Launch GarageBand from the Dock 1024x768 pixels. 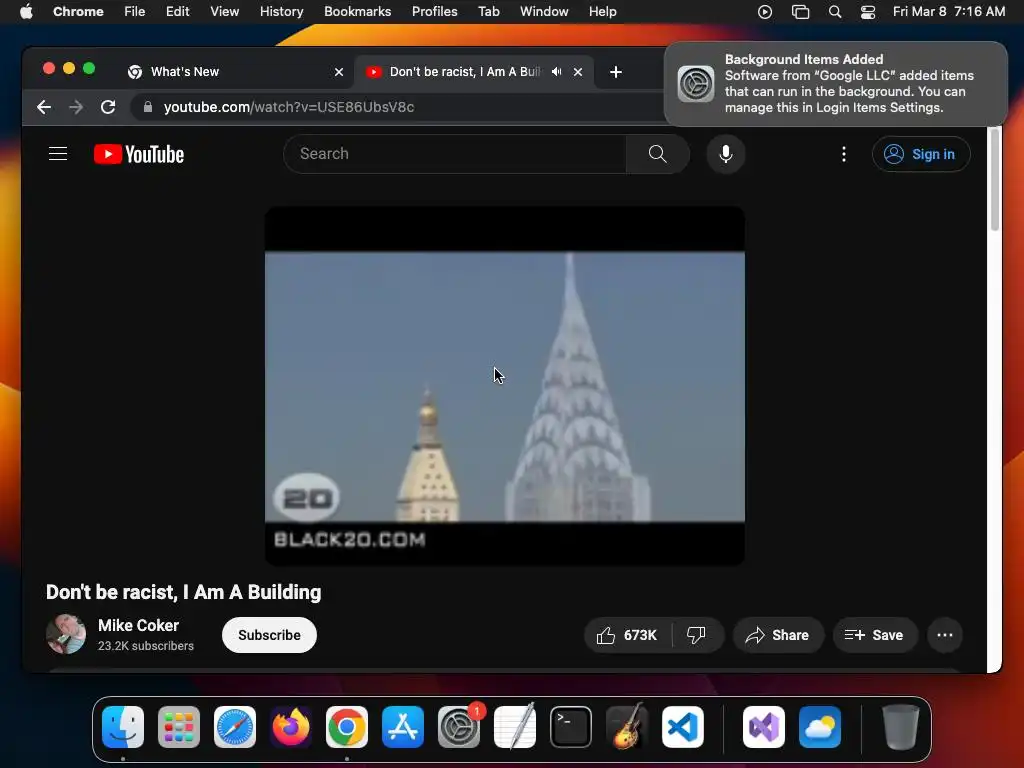click(627, 726)
